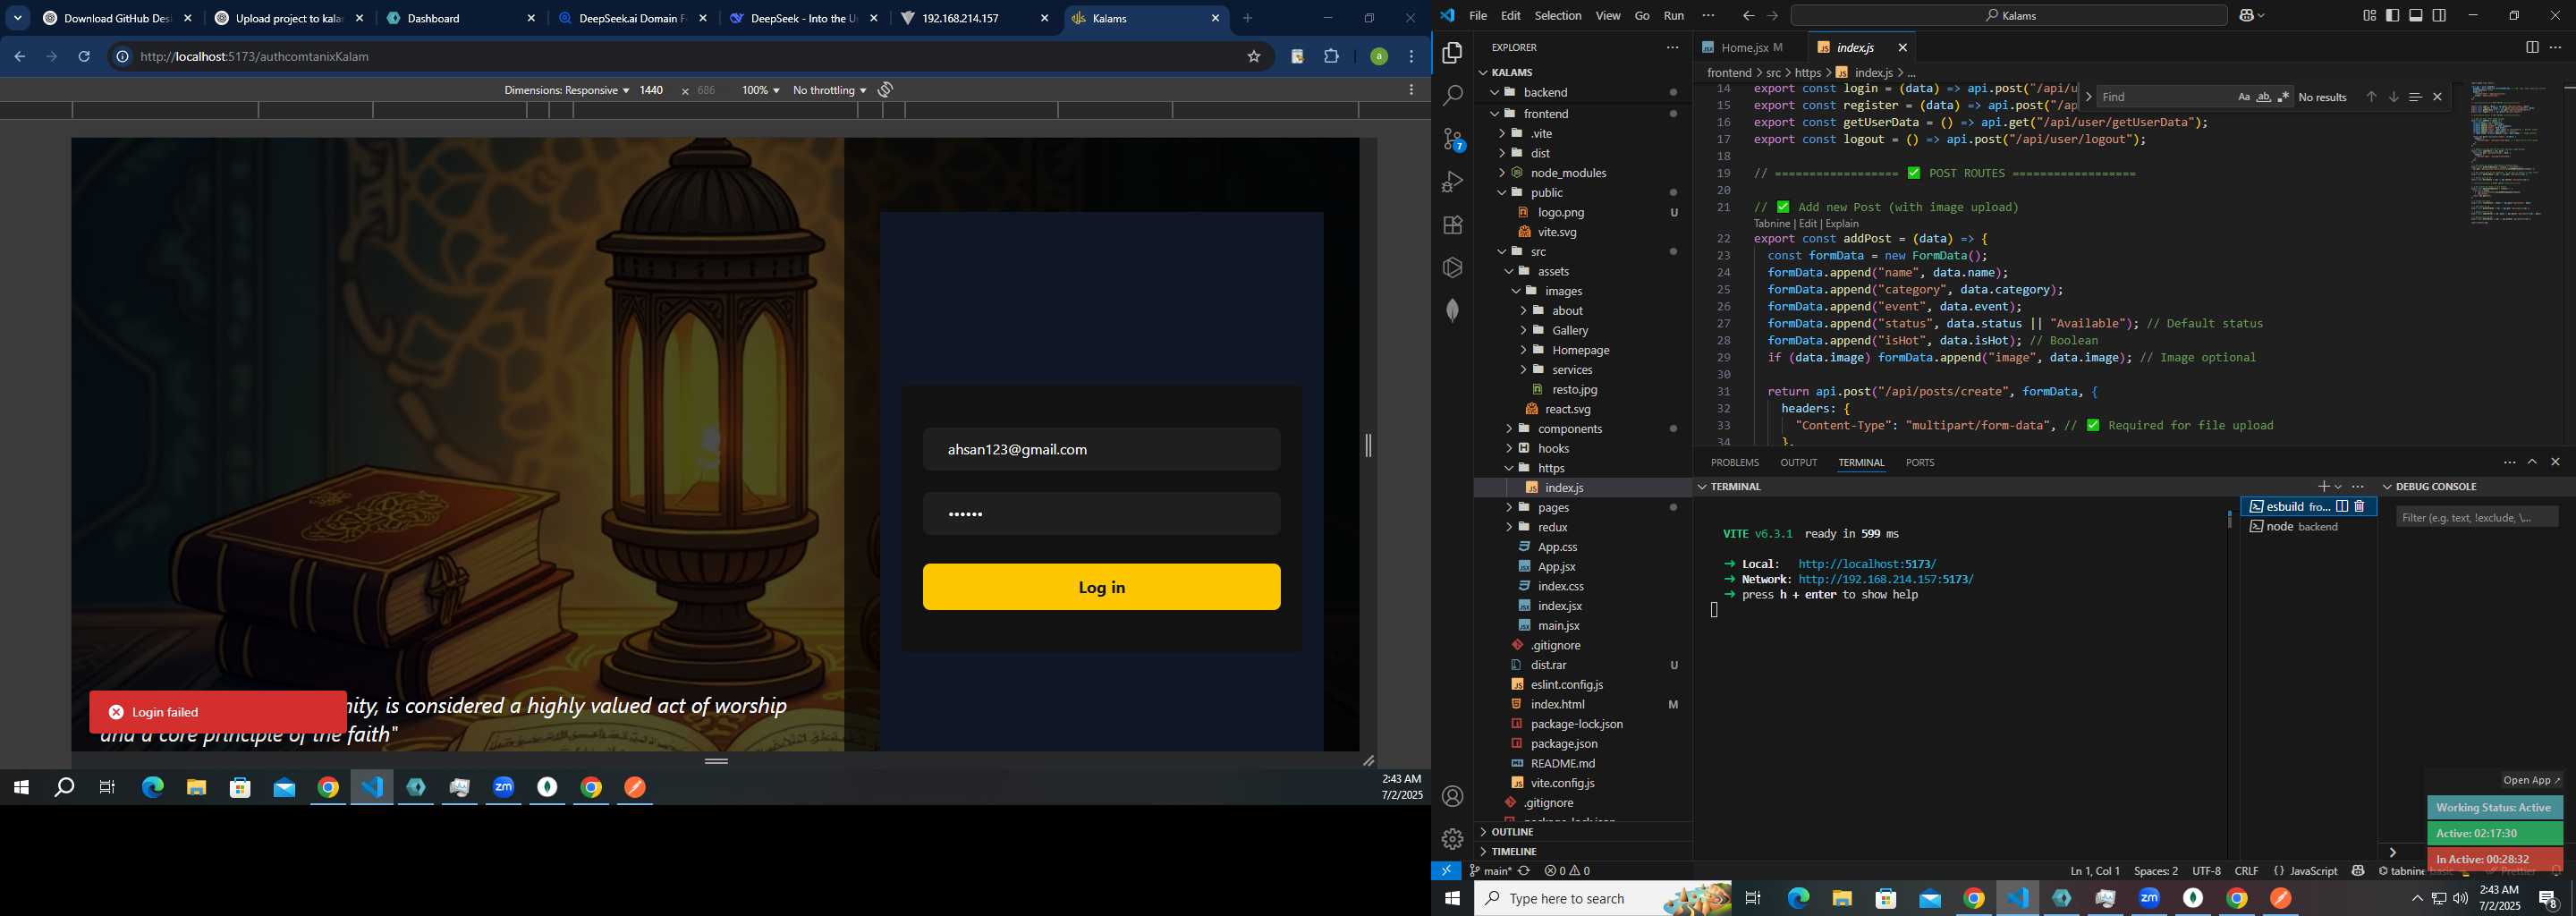Click the rotate icon in the device toolbar

coord(885,90)
